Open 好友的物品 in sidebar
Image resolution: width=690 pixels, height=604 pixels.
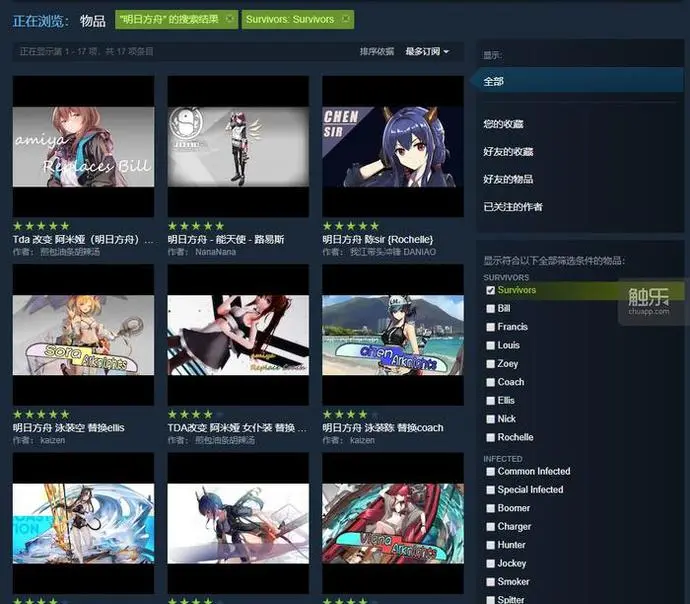pyautogui.click(x=508, y=179)
